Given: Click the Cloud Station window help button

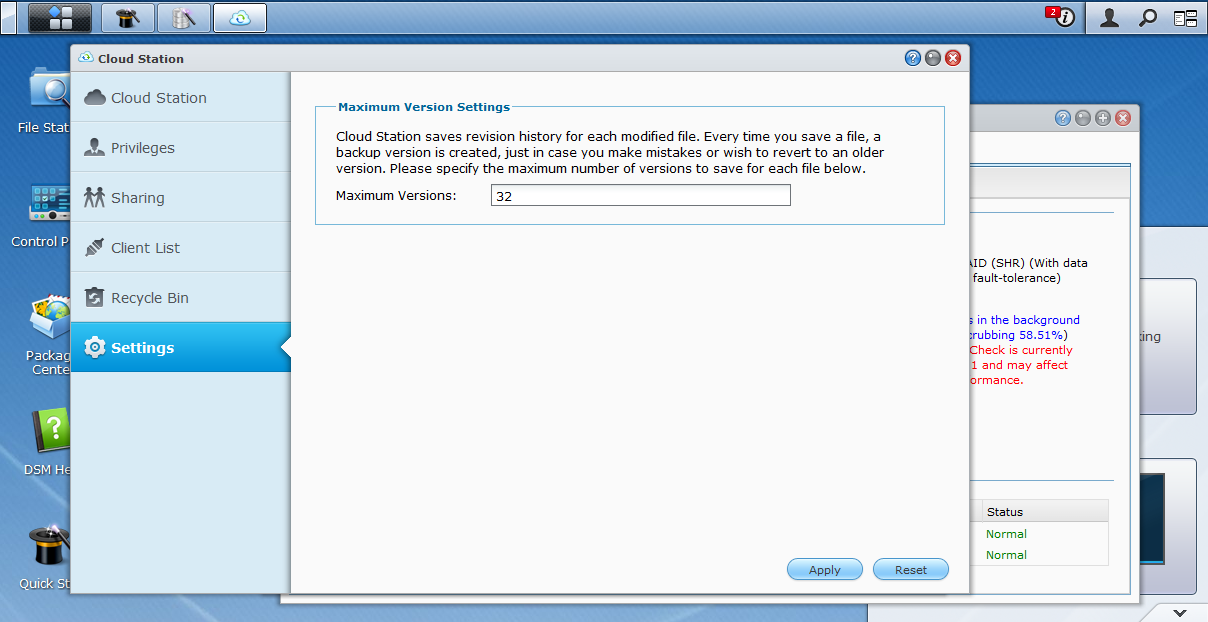Looking at the screenshot, I should (913, 58).
